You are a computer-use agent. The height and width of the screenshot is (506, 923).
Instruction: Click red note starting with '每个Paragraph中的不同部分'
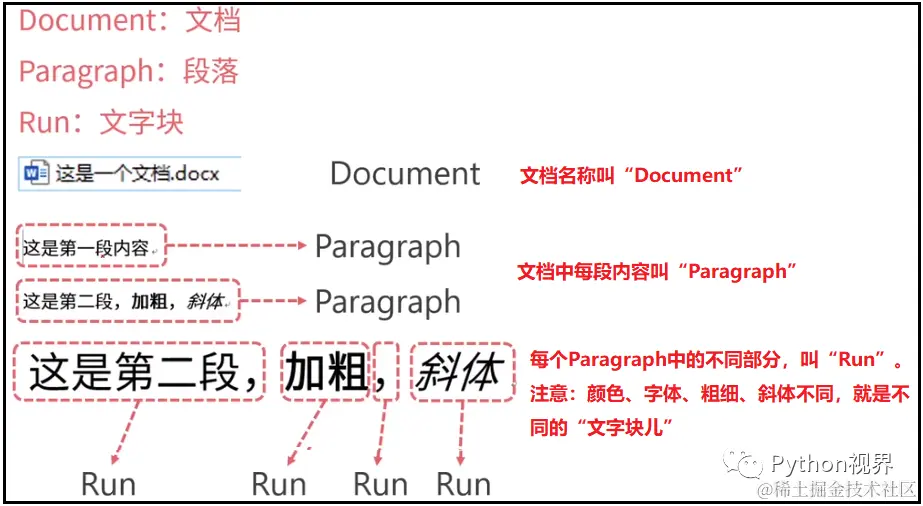(716, 360)
